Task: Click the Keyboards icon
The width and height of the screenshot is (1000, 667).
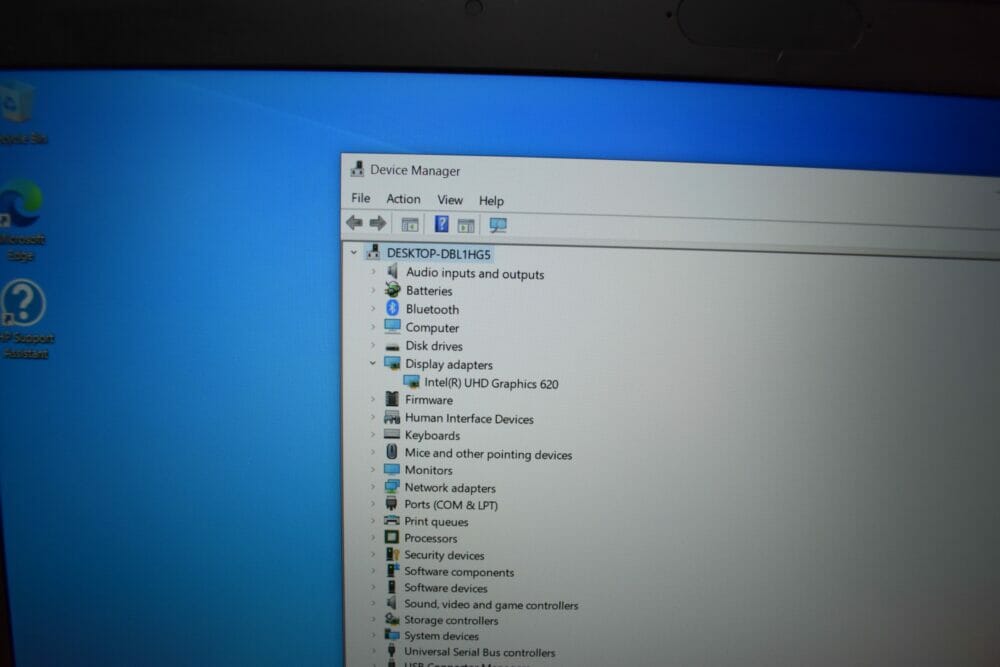Action: pos(392,434)
